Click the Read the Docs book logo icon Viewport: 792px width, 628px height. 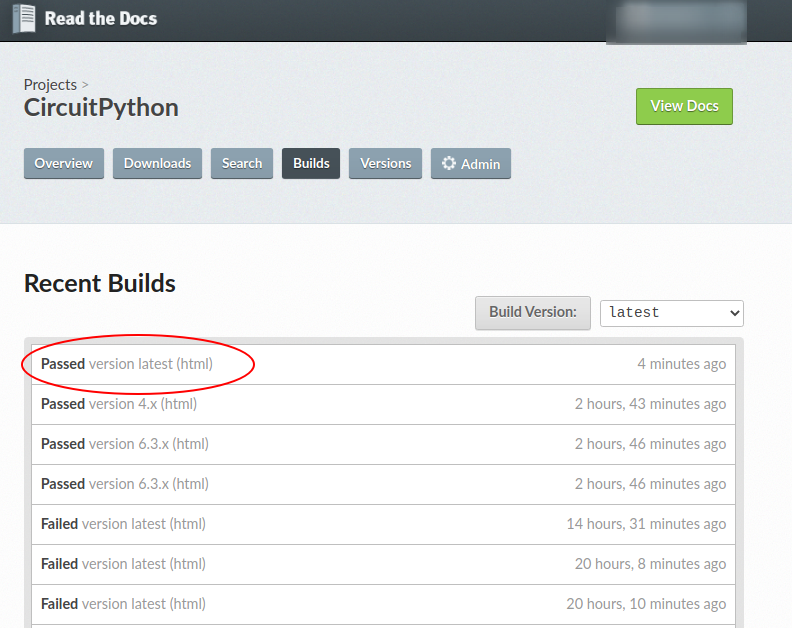24,18
